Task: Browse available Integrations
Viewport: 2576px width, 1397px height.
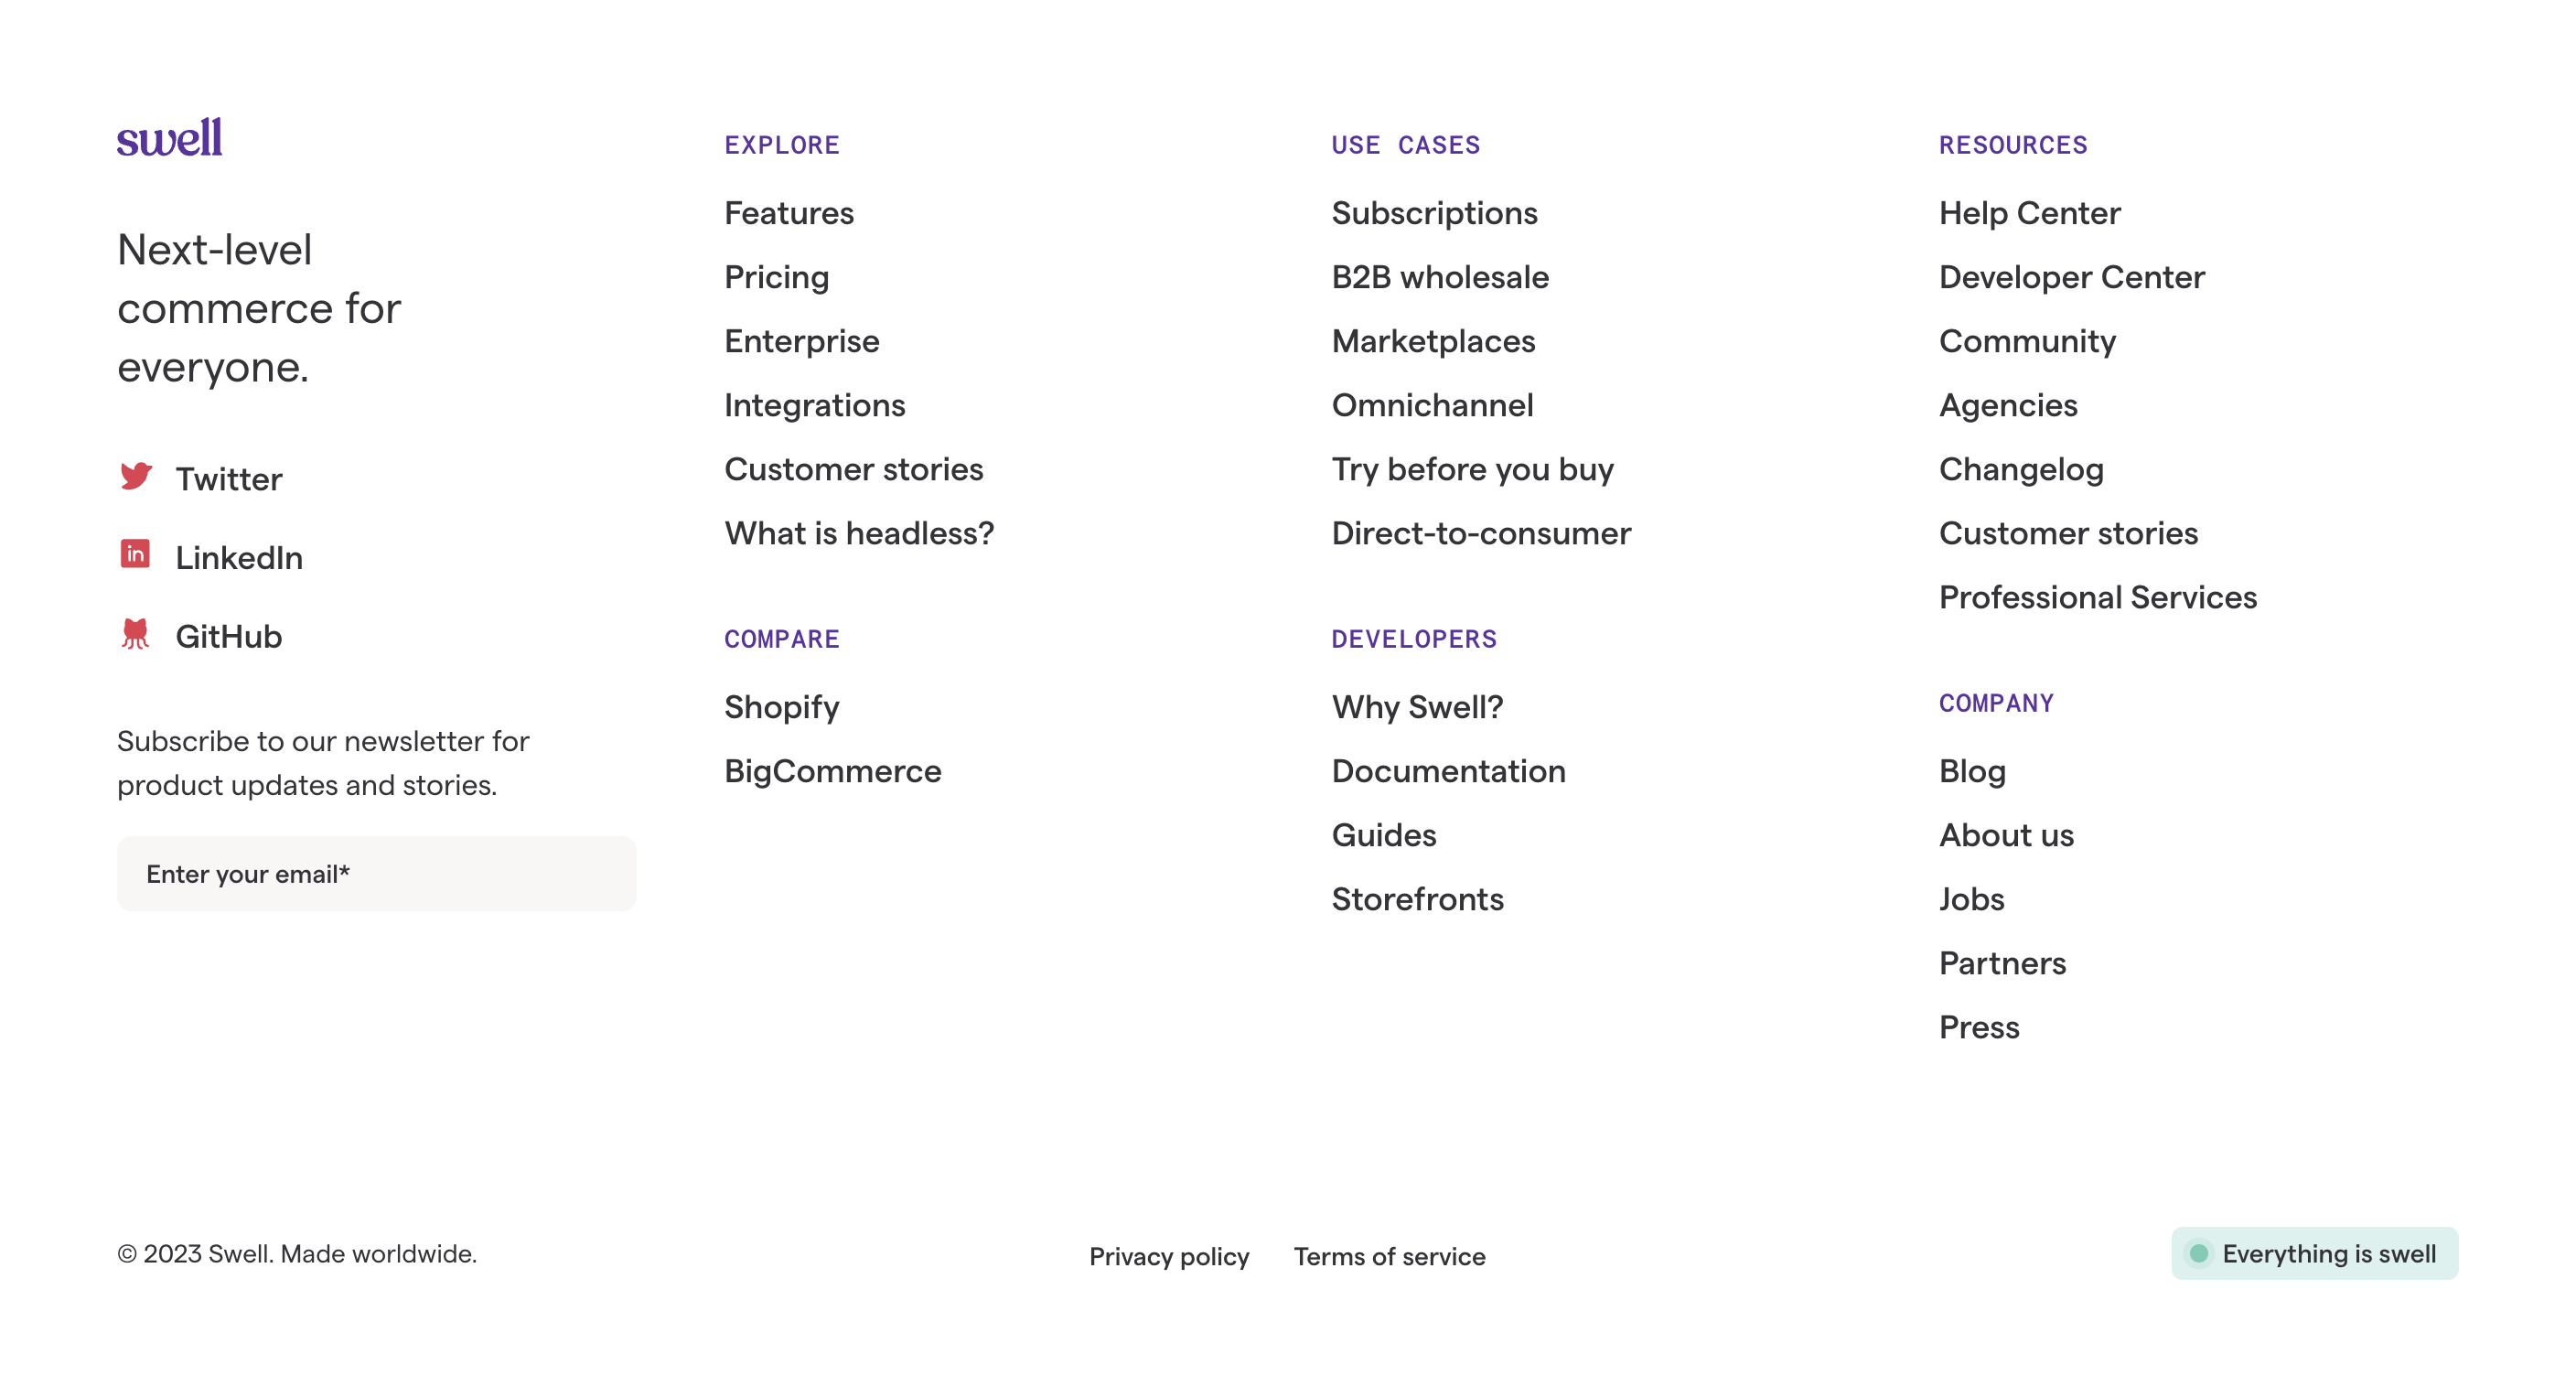Action: pyautogui.click(x=814, y=405)
